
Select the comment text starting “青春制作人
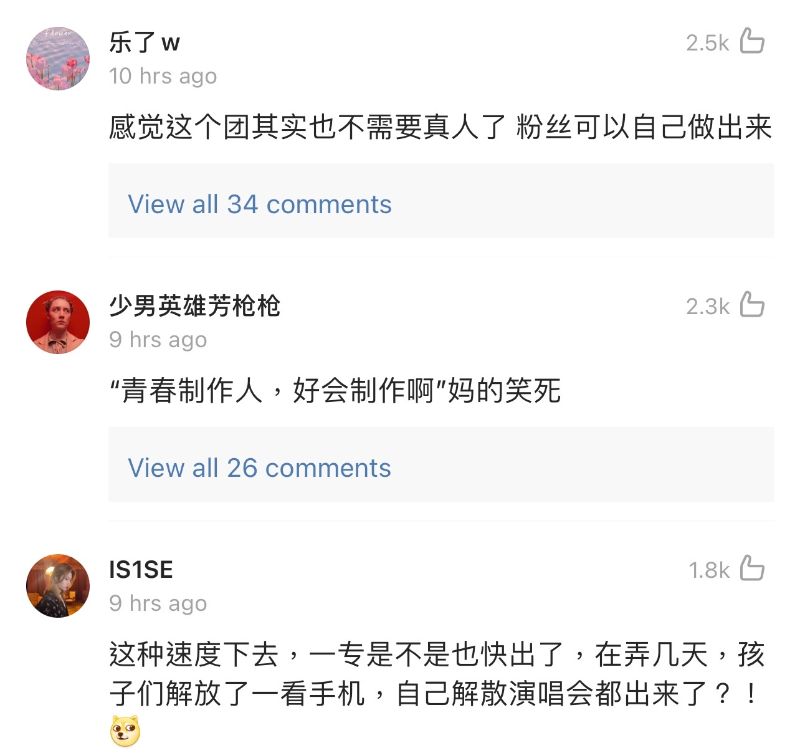tap(335, 390)
